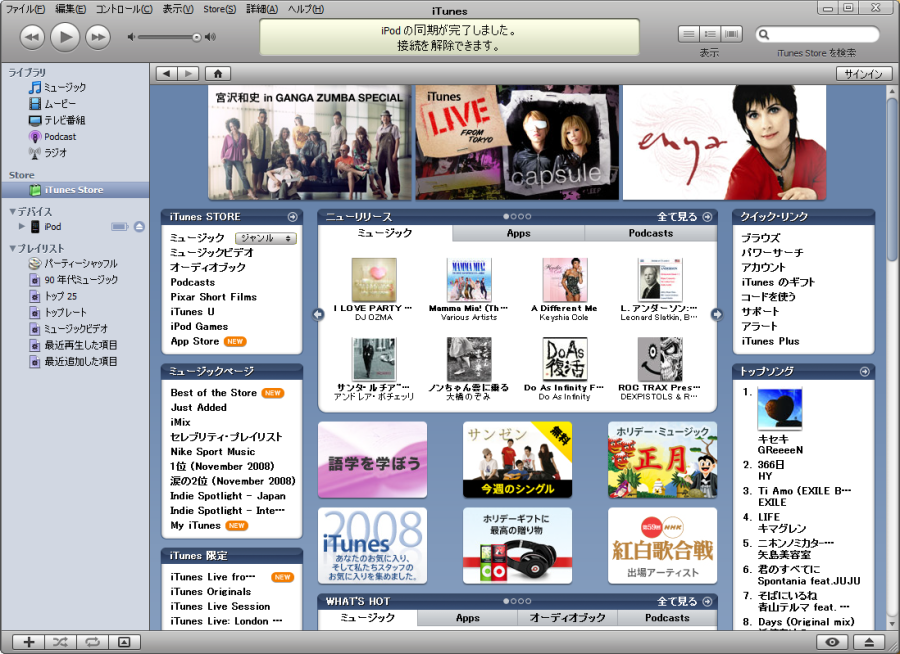Toggle shuffle at the bottom bar
Image resolution: width=900 pixels, height=654 pixels.
[60, 642]
